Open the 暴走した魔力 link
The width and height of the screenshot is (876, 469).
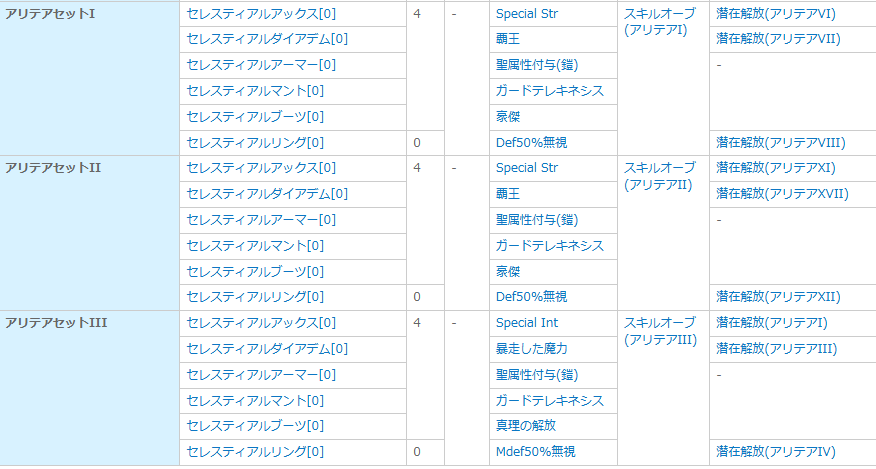point(530,349)
